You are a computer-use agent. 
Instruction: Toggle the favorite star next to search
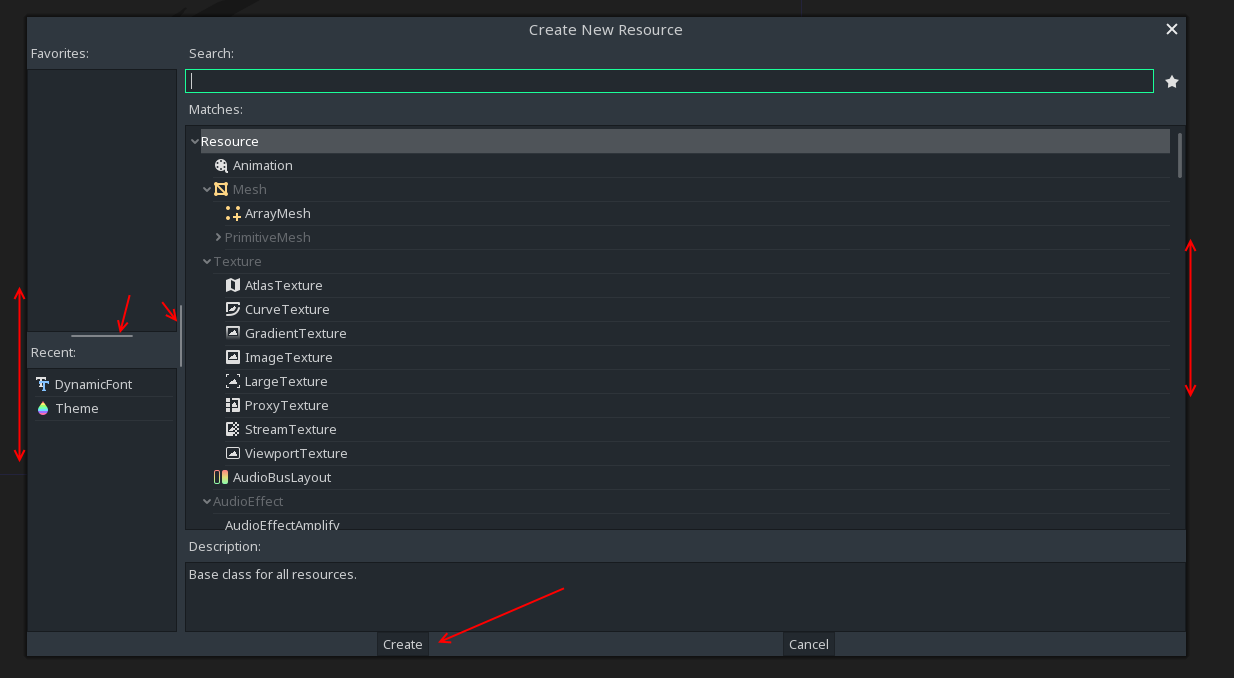coord(1171,81)
